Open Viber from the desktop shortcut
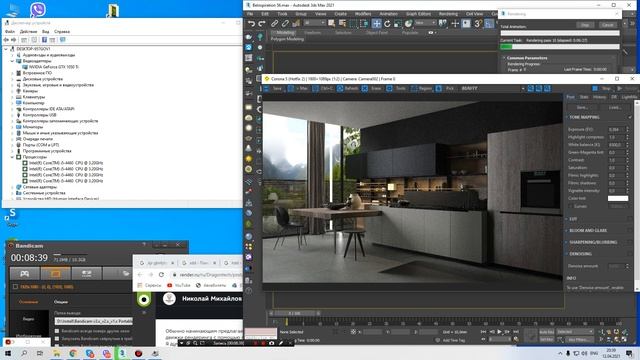The image size is (640, 360). click(38, 9)
